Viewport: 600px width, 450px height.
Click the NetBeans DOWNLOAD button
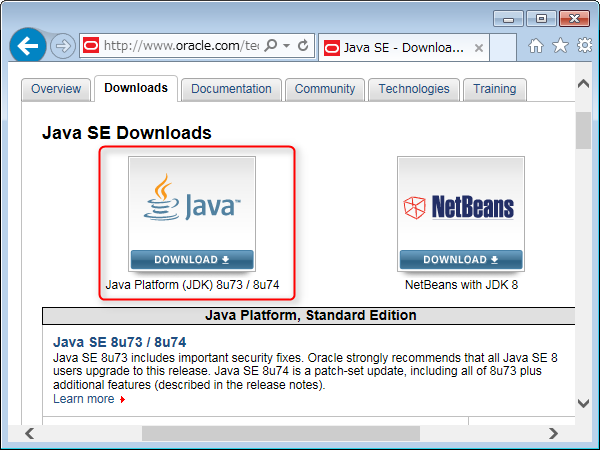pos(461,260)
